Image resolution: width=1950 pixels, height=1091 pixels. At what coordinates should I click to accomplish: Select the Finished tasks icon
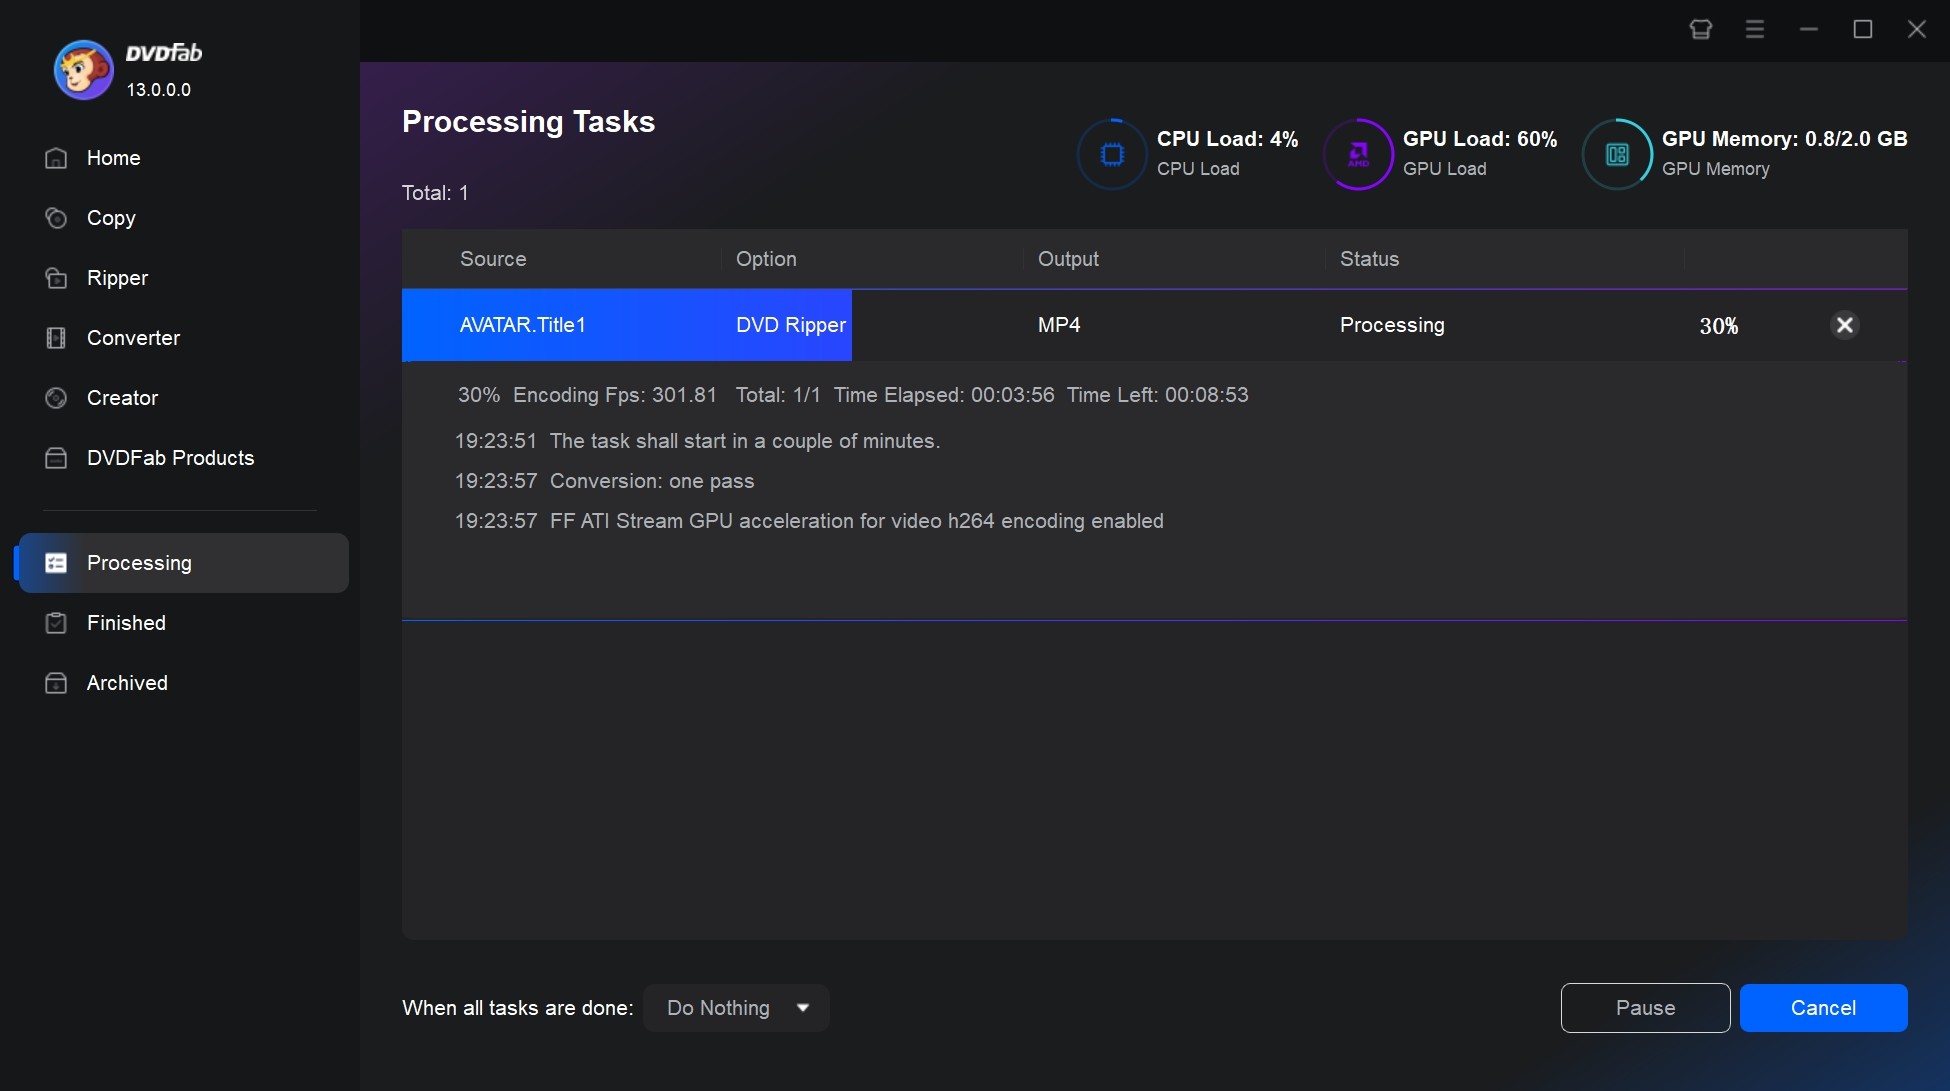(x=54, y=622)
